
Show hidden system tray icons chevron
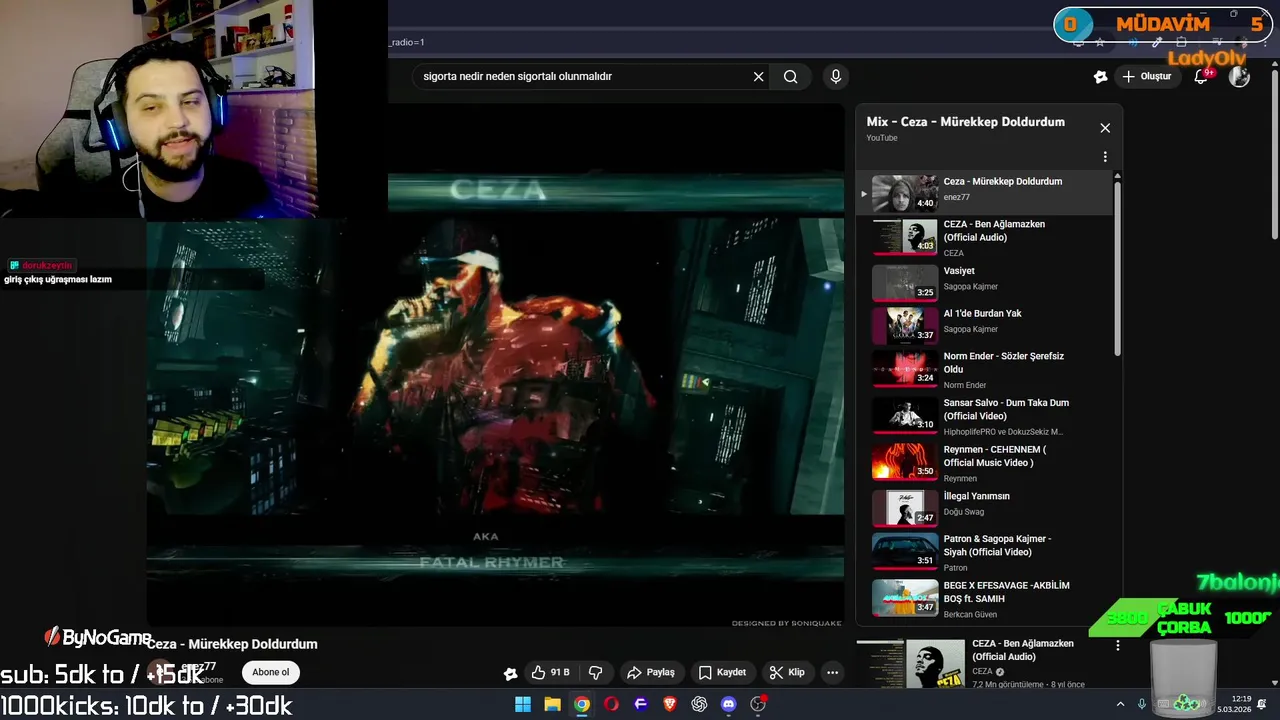pyautogui.click(x=1120, y=704)
